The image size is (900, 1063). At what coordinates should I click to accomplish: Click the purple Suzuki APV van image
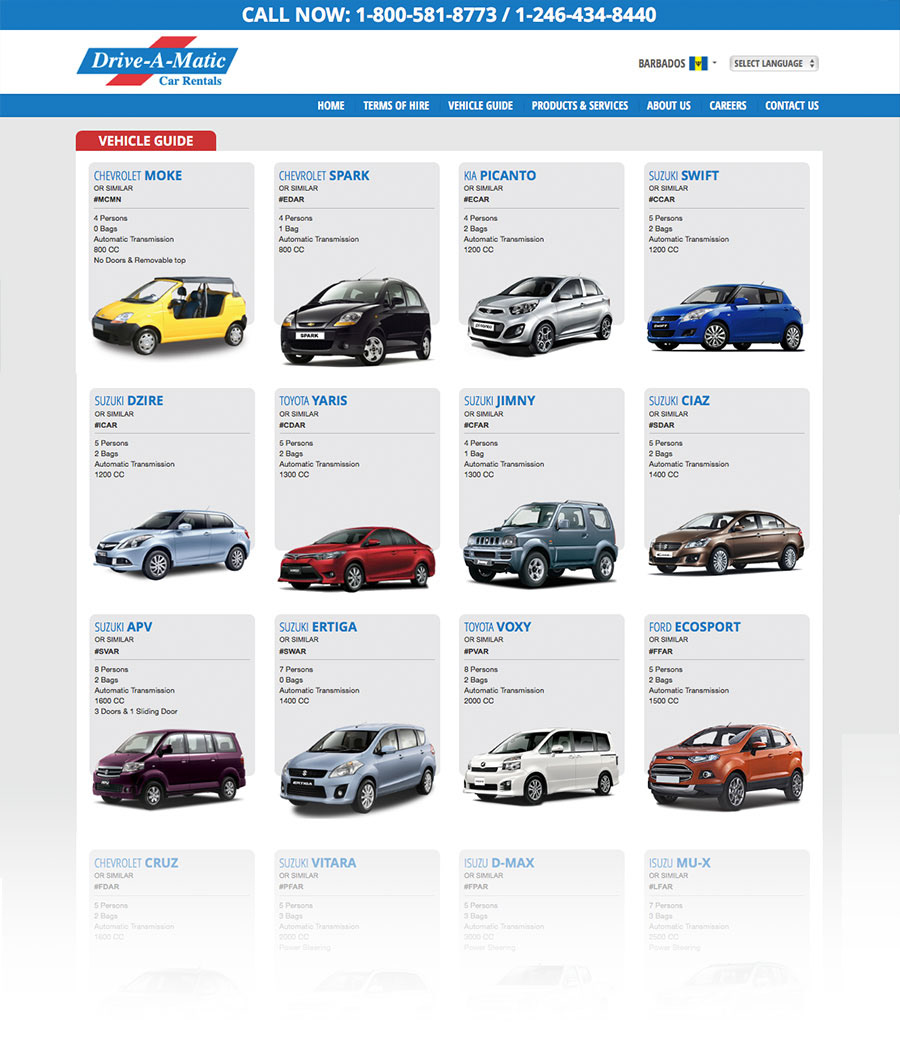click(x=169, y=768)
